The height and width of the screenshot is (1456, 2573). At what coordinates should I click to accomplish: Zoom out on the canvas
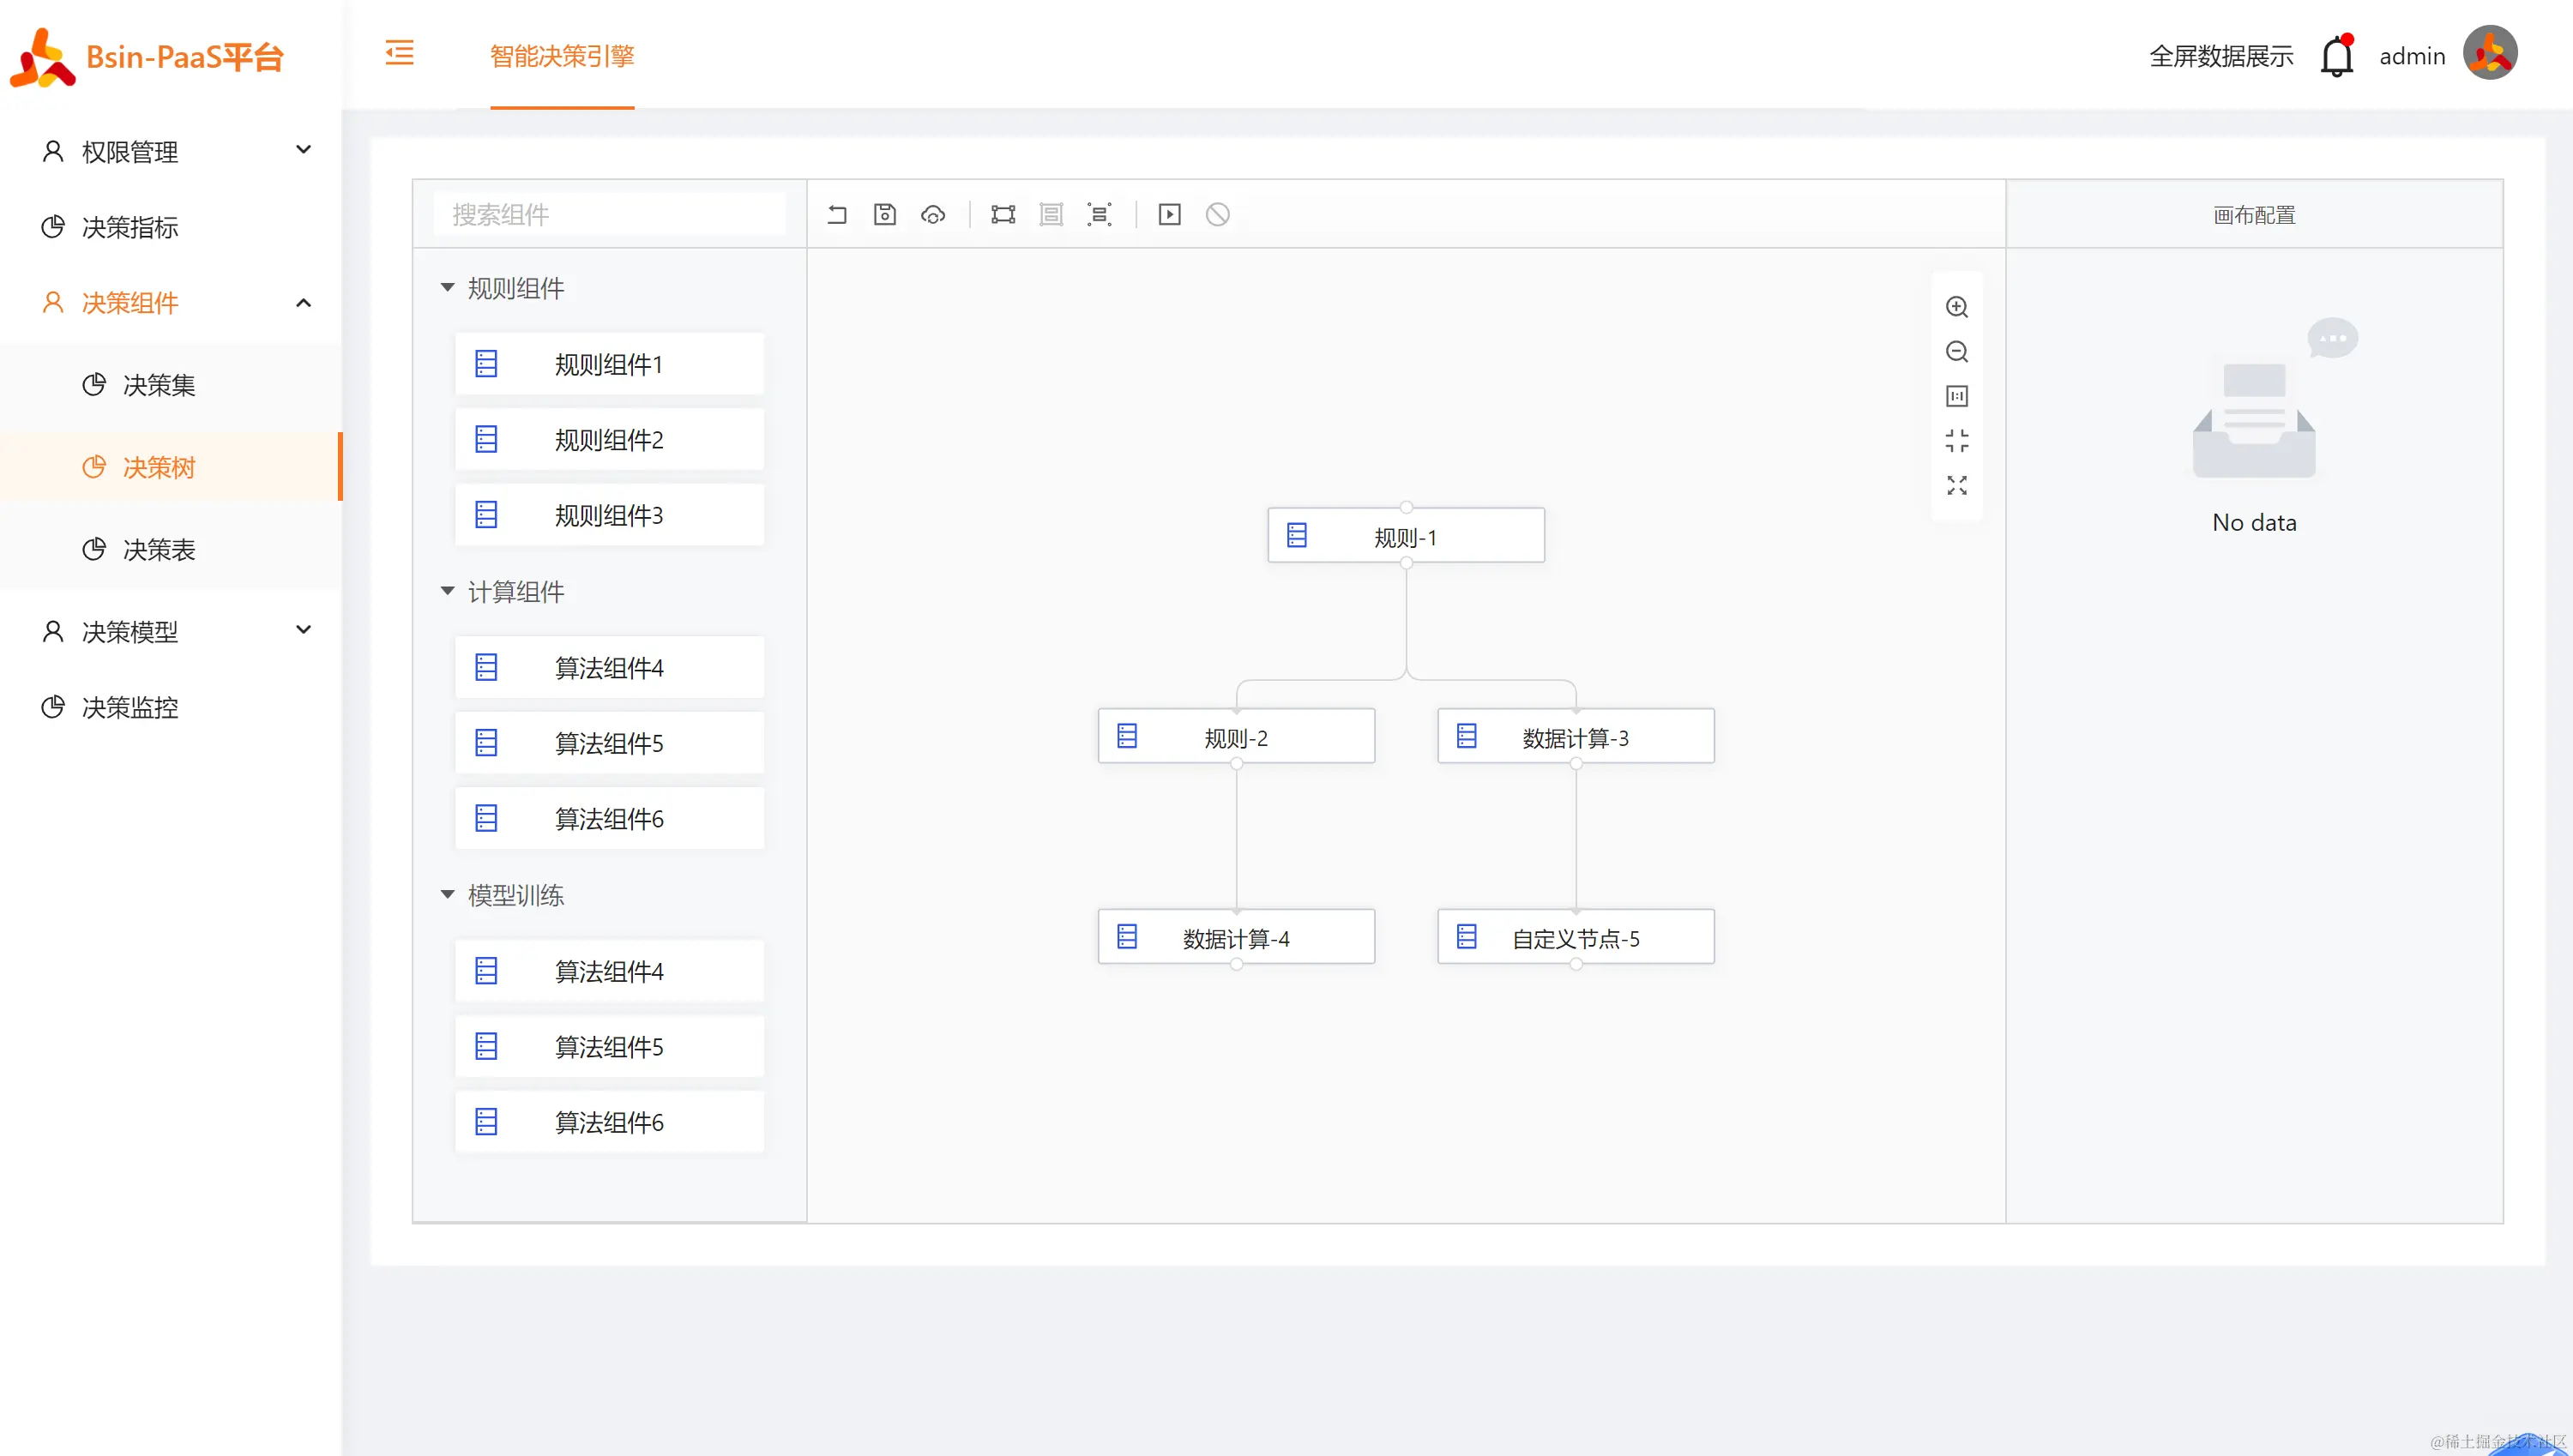click(1957, 352)
